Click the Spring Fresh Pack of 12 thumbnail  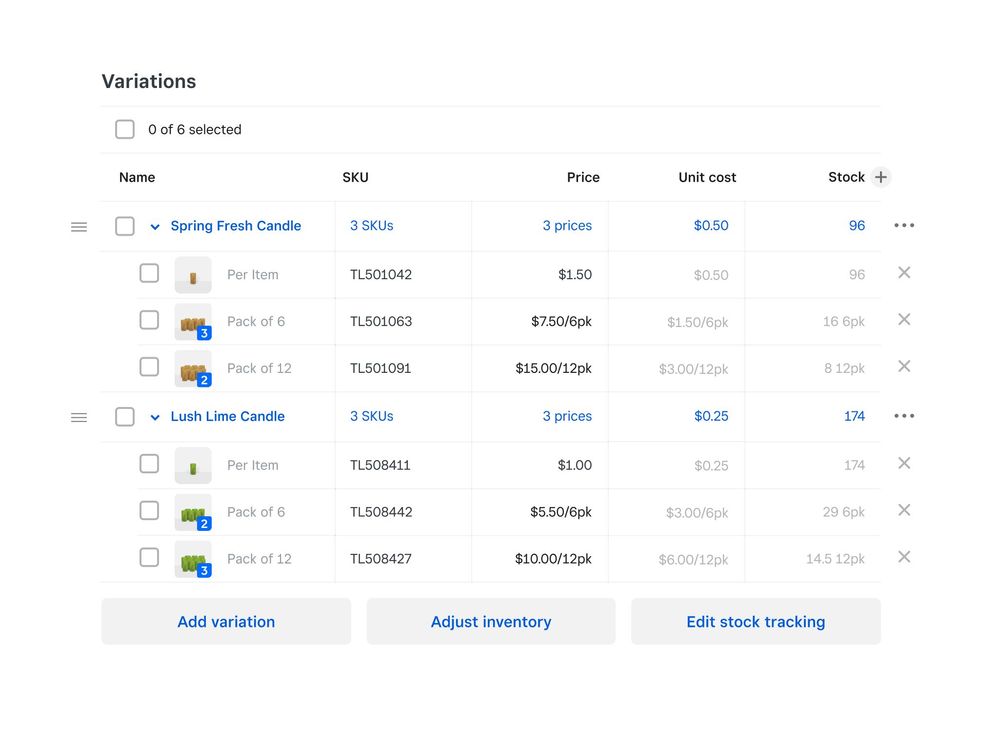pyautogui.click(x=193, y=369)
